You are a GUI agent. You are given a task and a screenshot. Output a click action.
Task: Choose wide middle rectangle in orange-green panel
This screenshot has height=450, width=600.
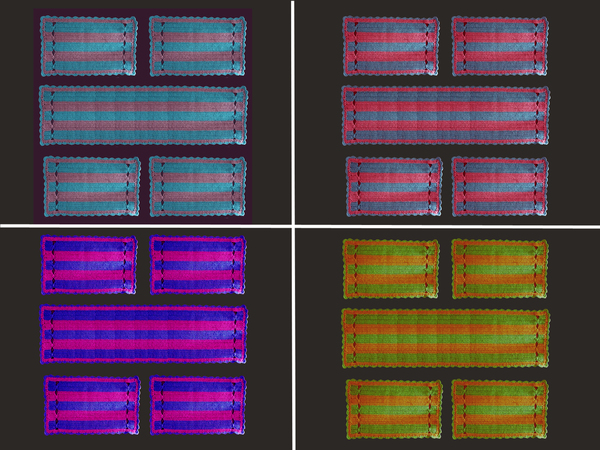[x=446, y=337]
